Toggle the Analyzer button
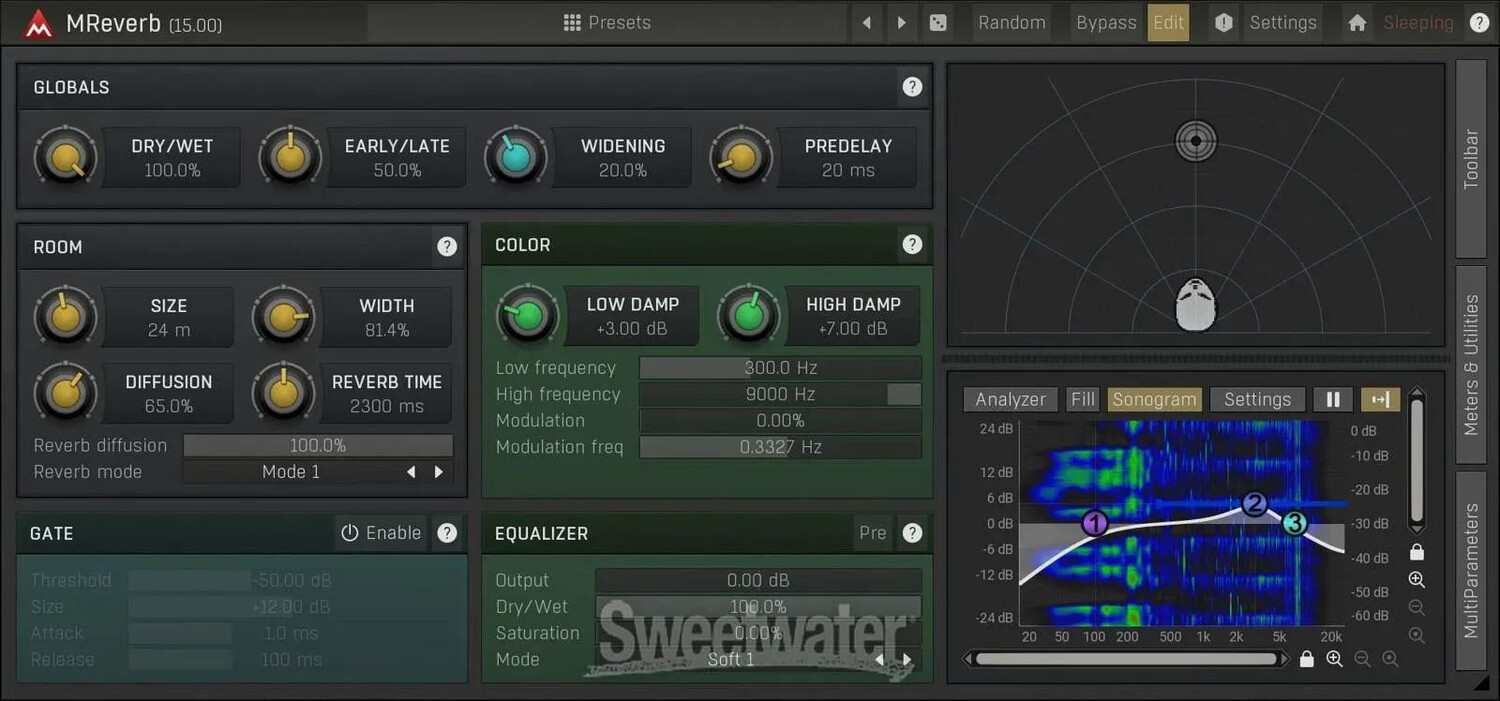The width and height of the screenshot is (1500, 701). (1010, 399)
